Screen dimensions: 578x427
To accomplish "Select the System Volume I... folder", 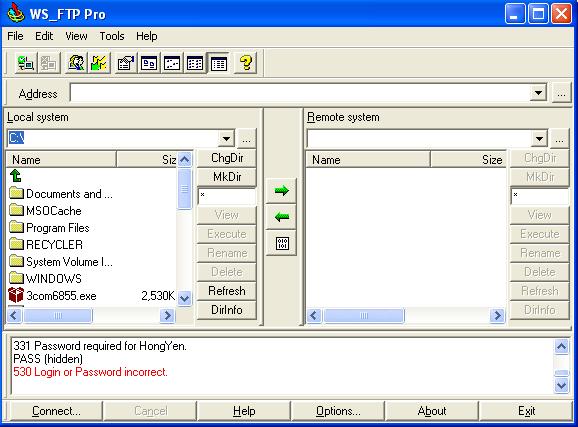I will click(x=61, y=261).
